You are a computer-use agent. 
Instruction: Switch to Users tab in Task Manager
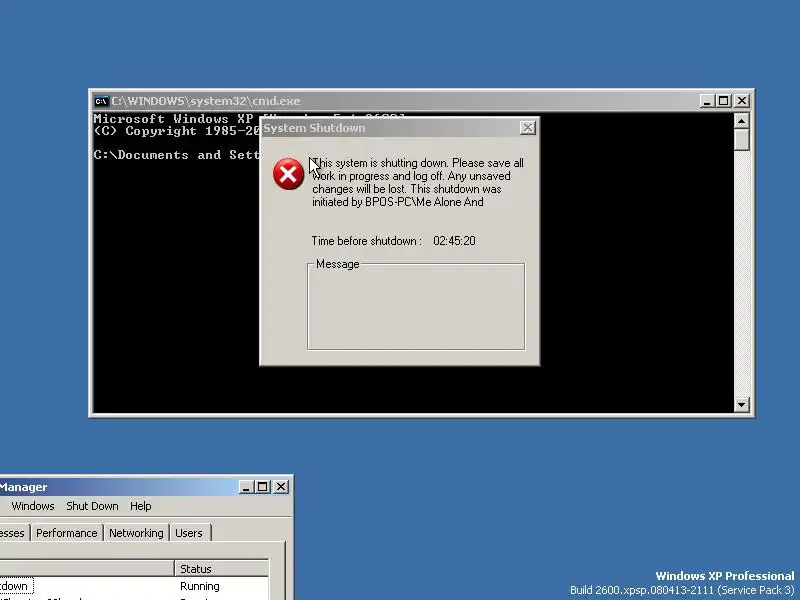(189, 533)
